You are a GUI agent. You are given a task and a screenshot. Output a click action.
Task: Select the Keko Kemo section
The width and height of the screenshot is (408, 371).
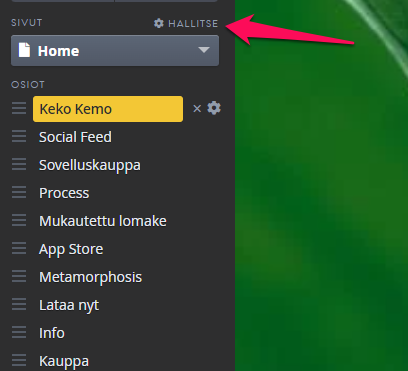click(x=108, y=109)
